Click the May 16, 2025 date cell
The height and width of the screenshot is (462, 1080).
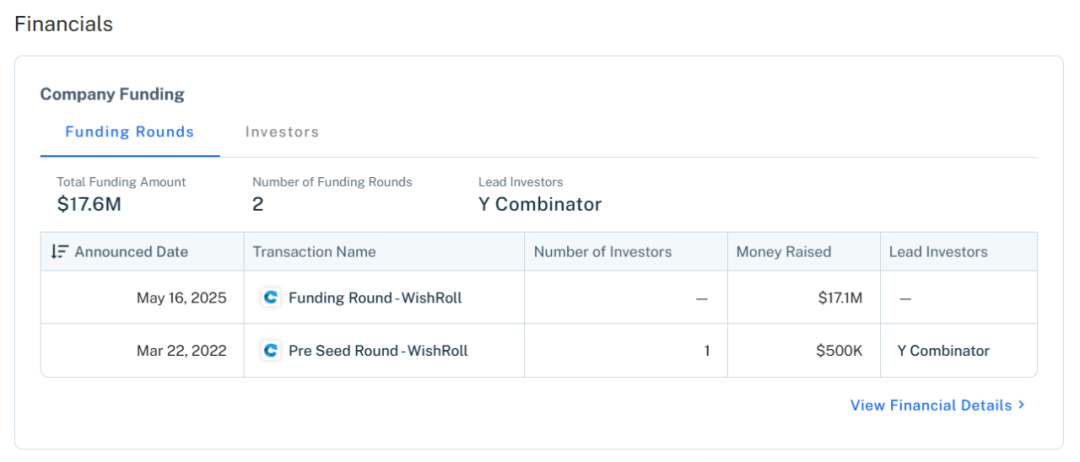181,298
